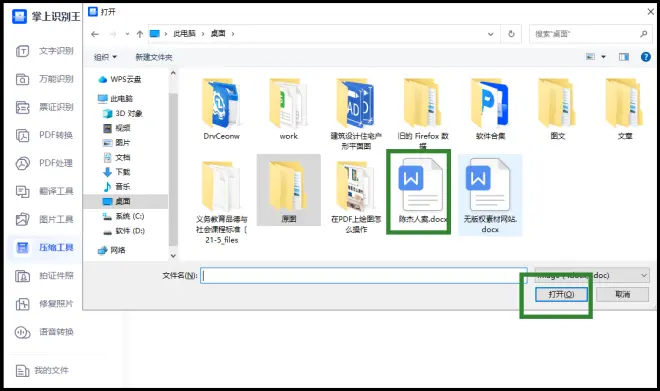The height and width of the screenshot is (391, 660).
Task: Open 票证识别 in the sidebar
Action: [x=44, y=107]
